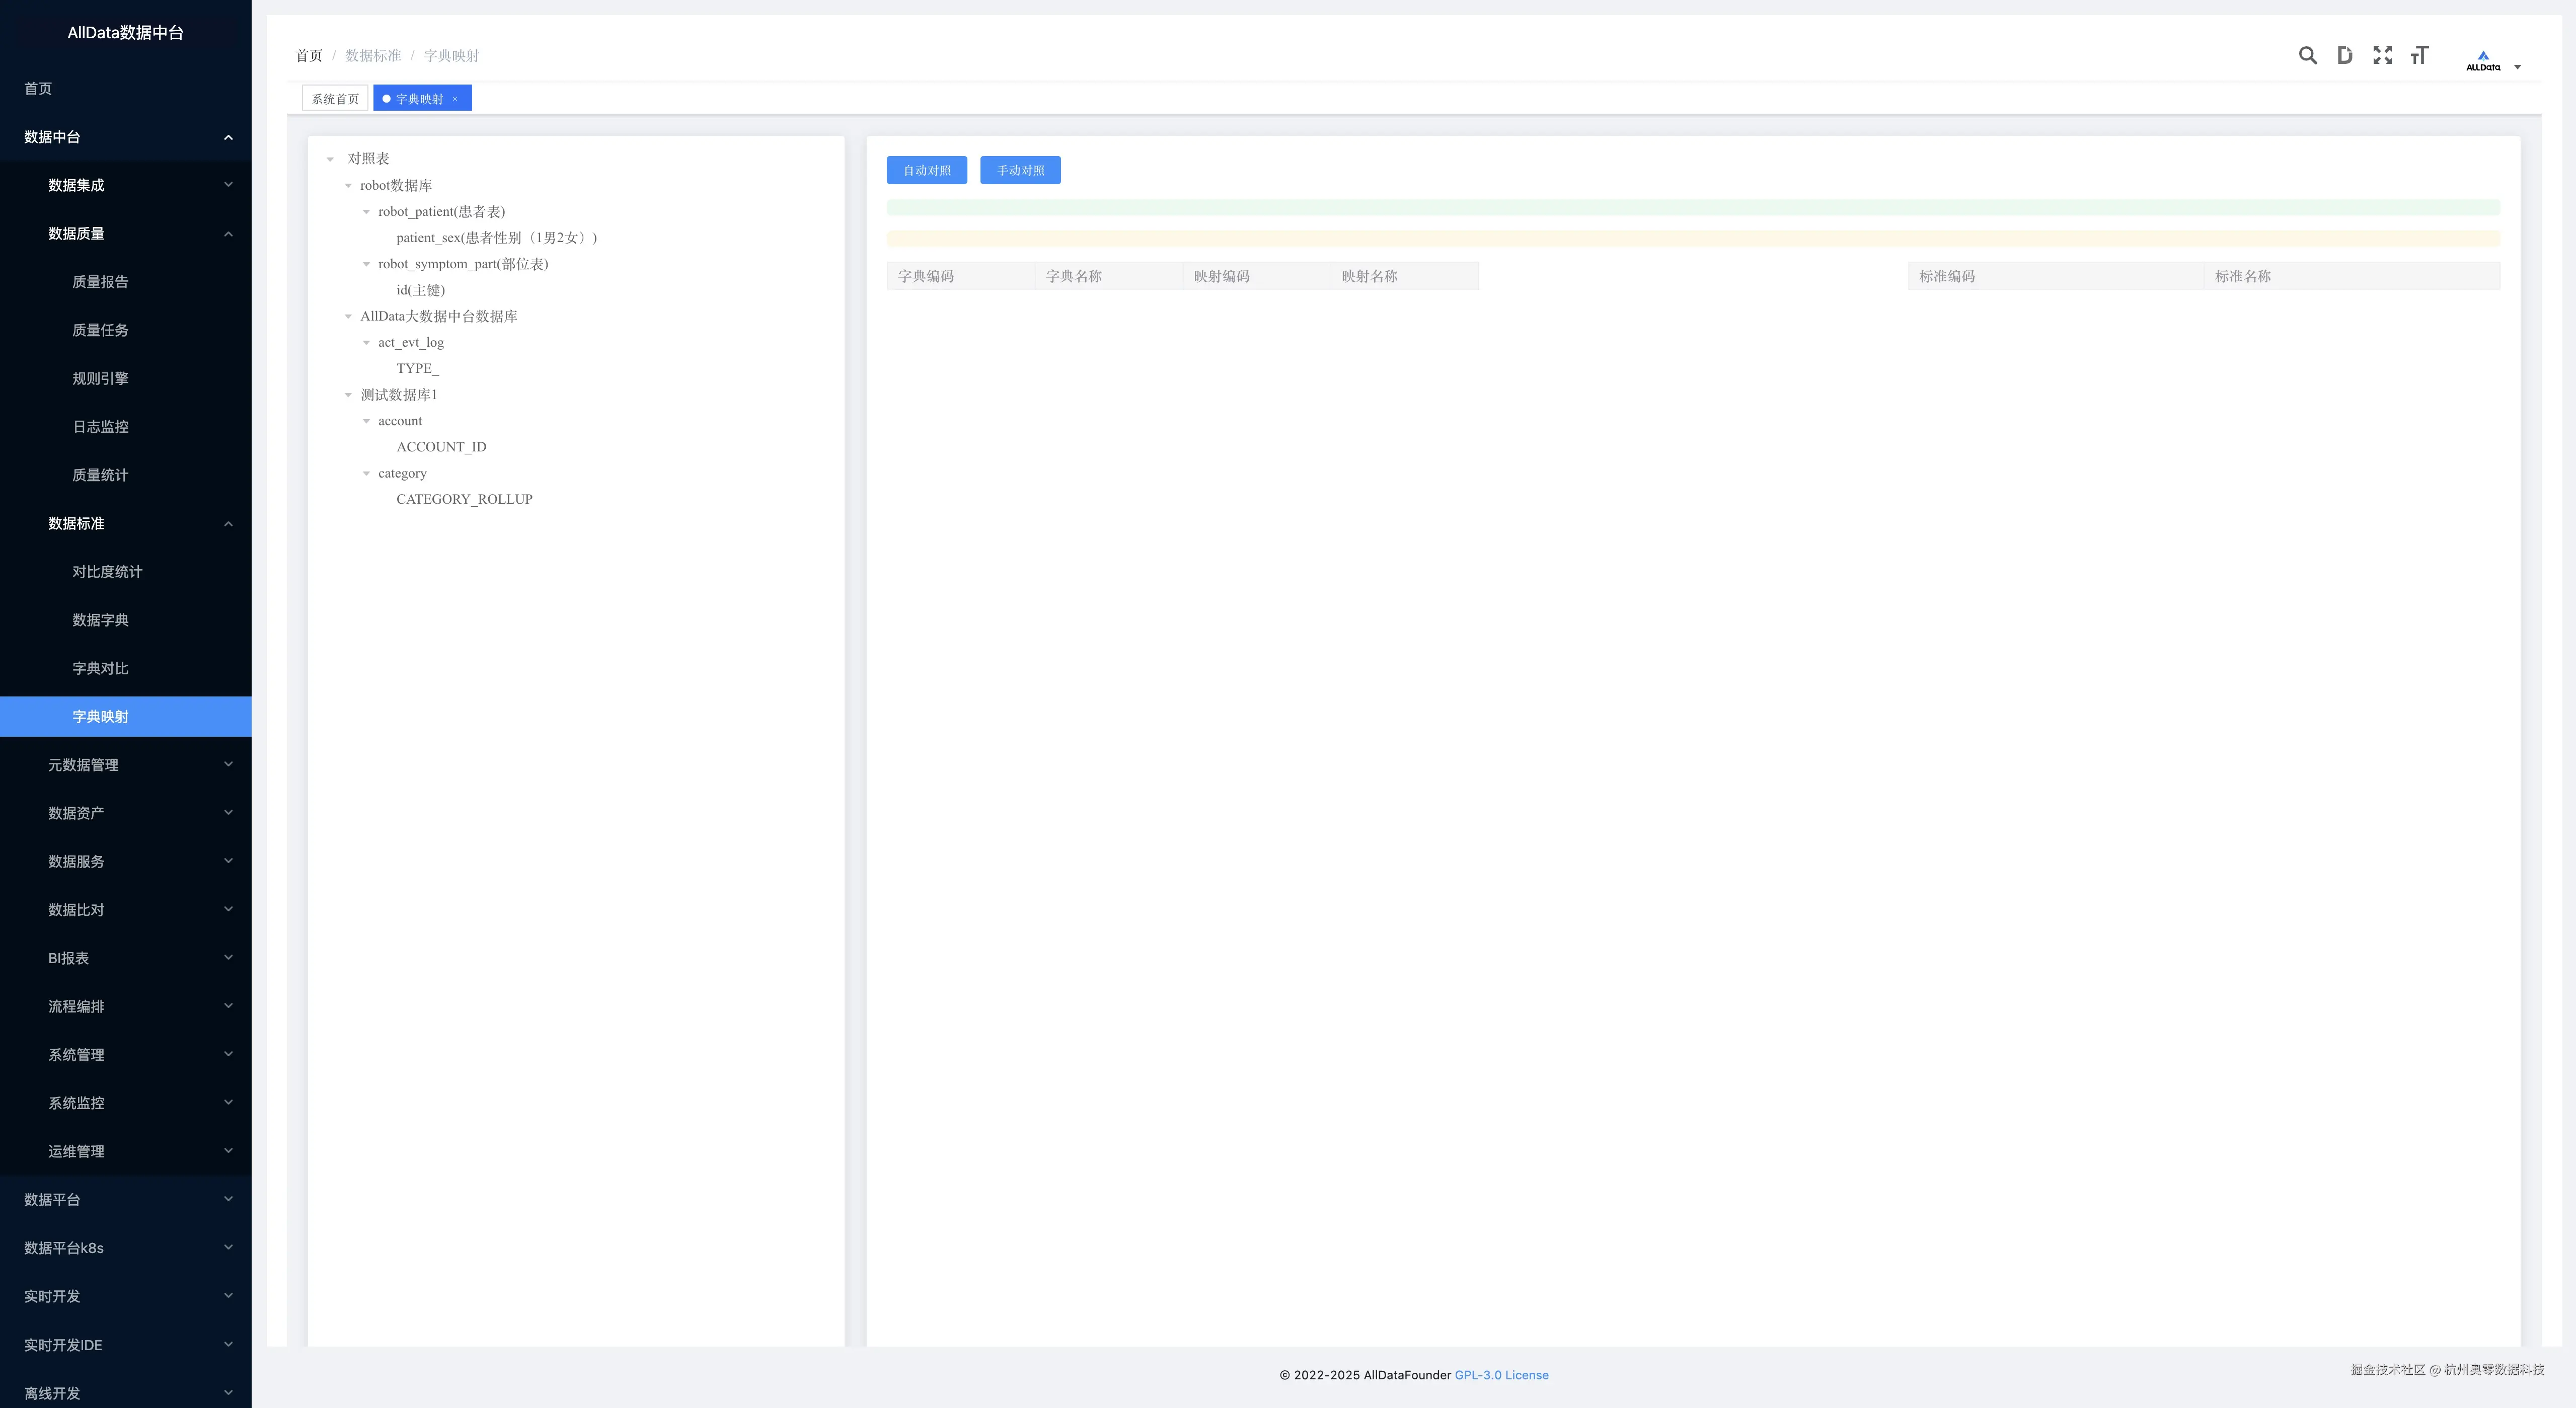Image resolution: width=2576 pixels, height=1408 pixels.
Task: Collapse the robot数据库 tree node
Action: pos(348,186)
